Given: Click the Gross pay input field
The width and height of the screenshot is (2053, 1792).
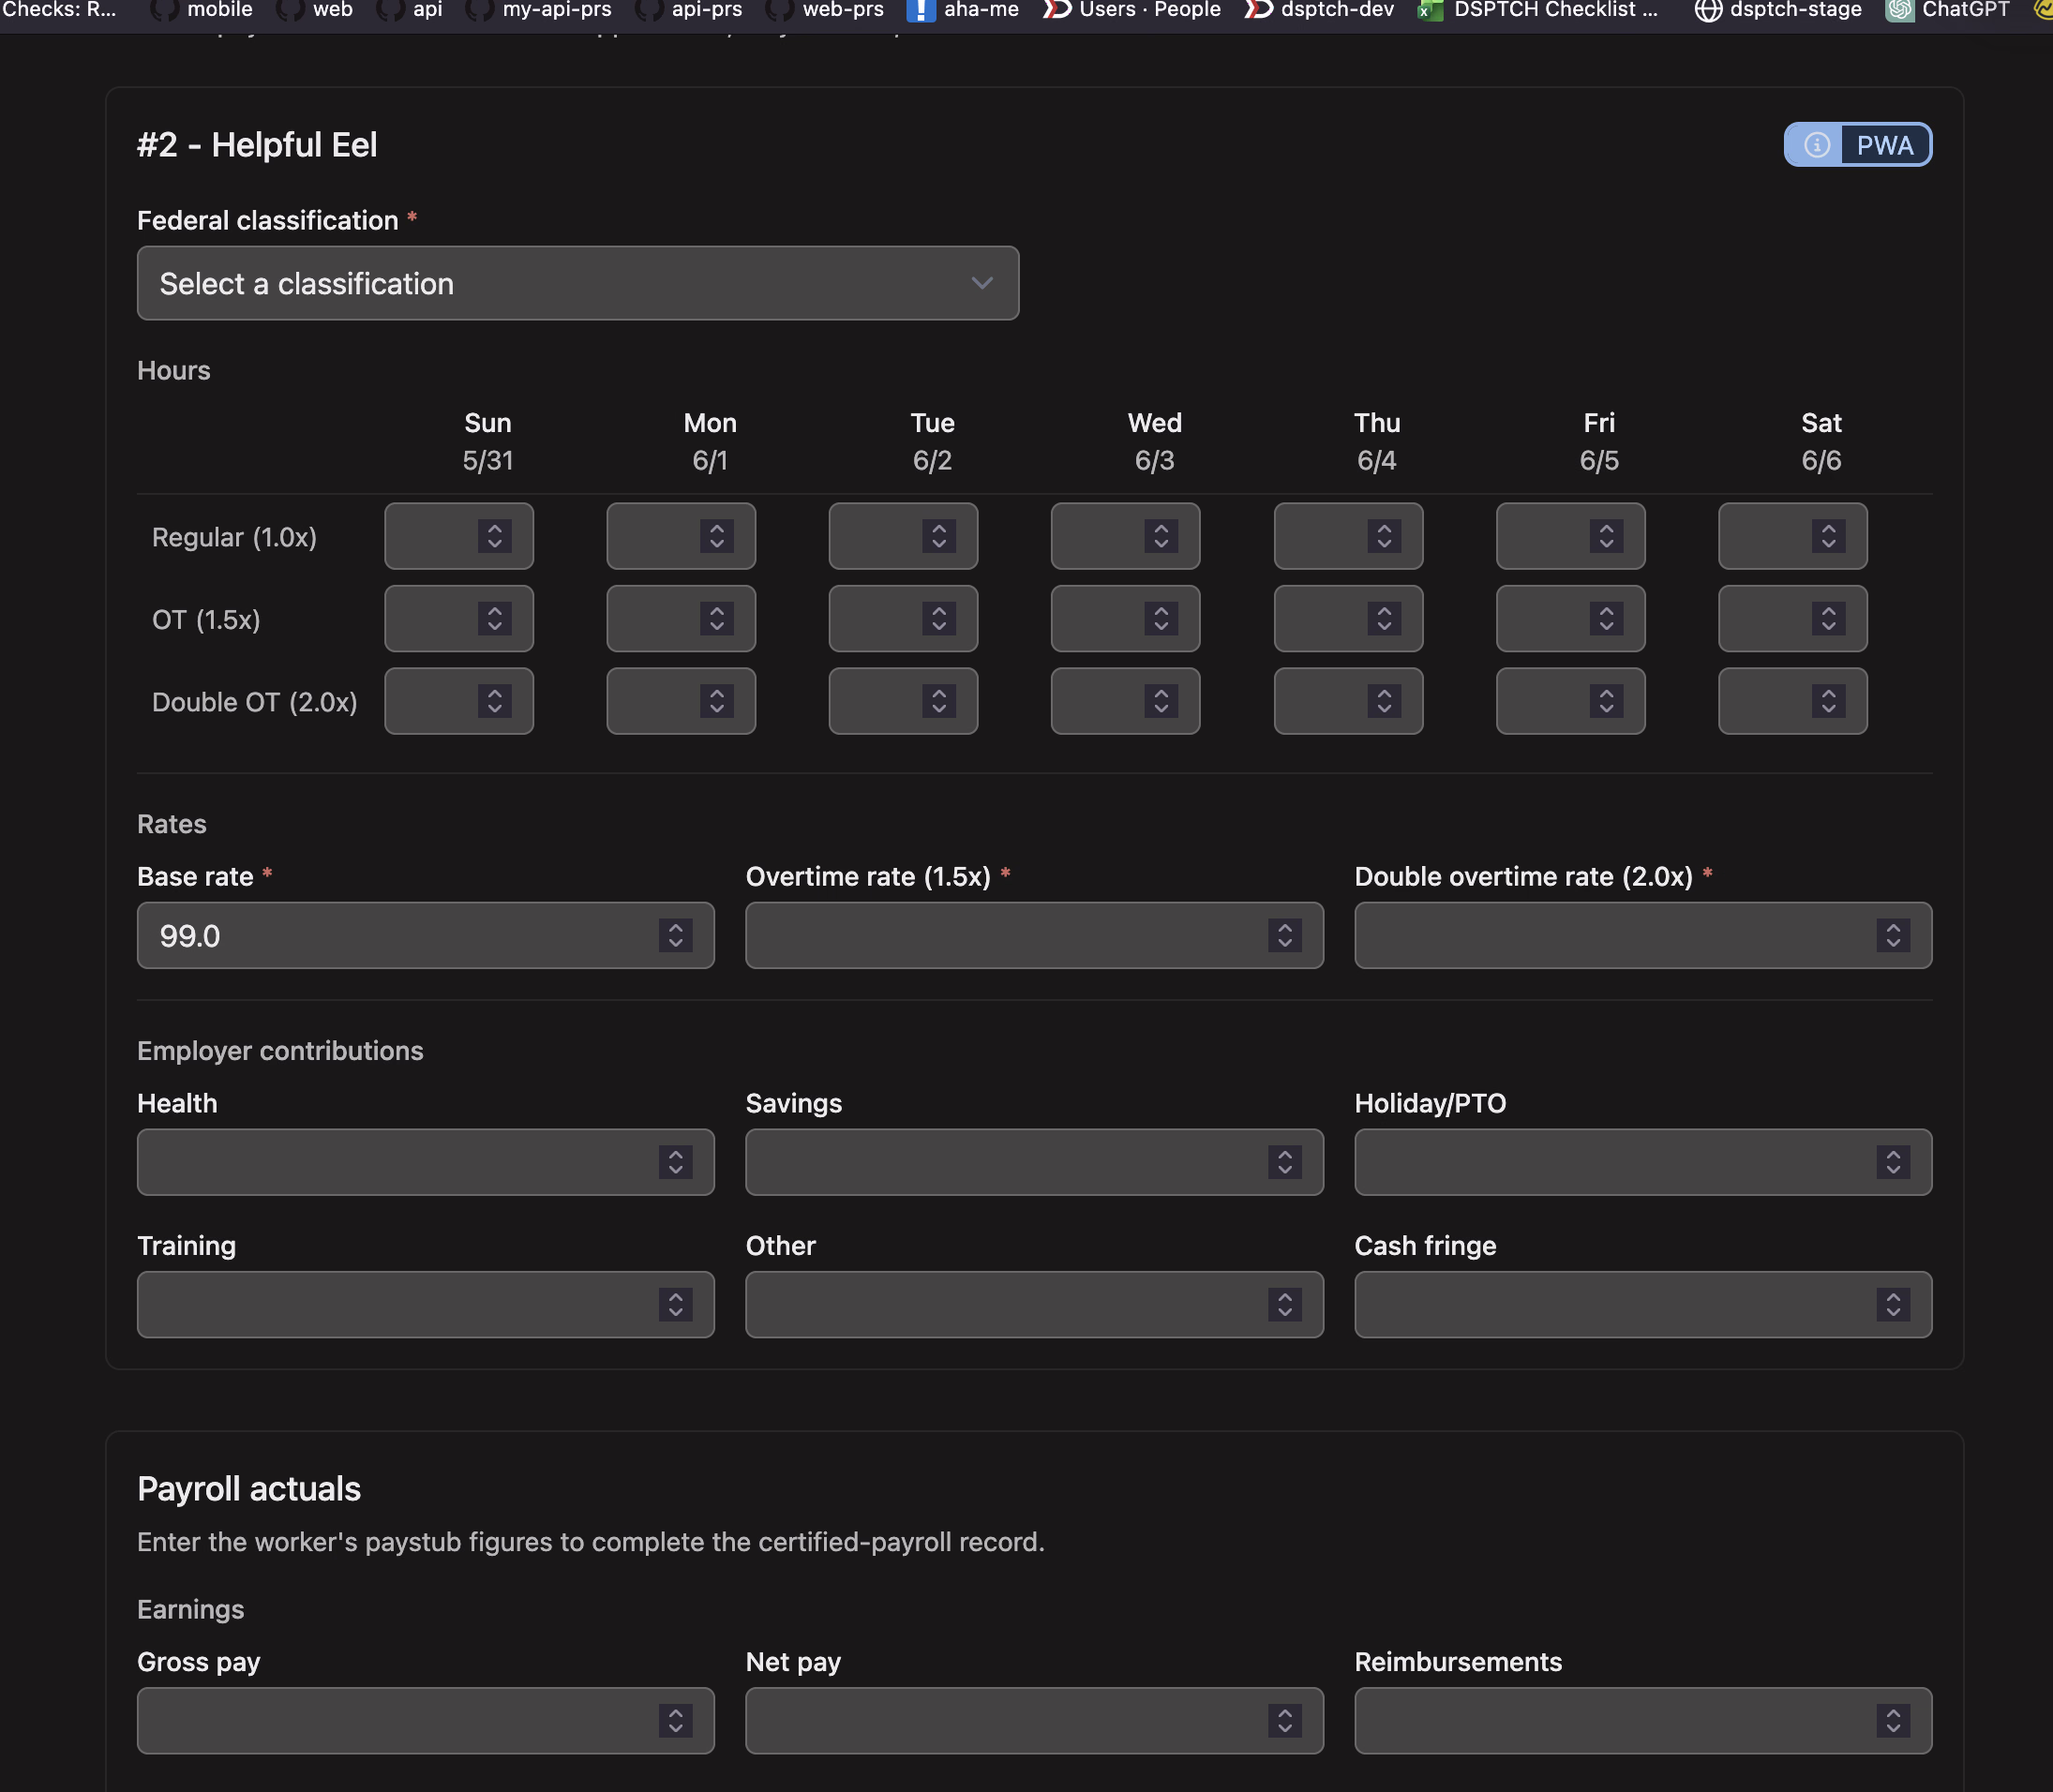Looking at the screenshot, I should click(425, 1720).
